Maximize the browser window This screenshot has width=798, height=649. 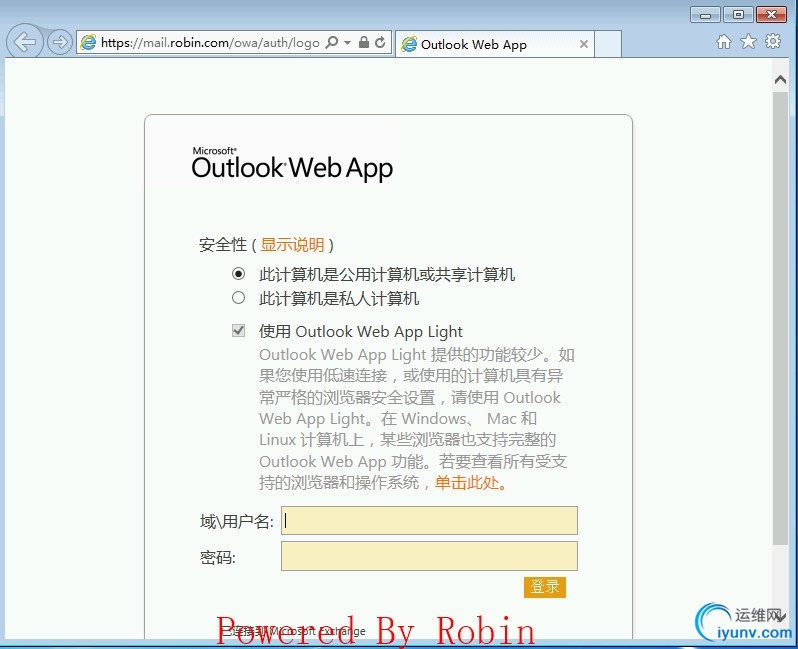738,14
